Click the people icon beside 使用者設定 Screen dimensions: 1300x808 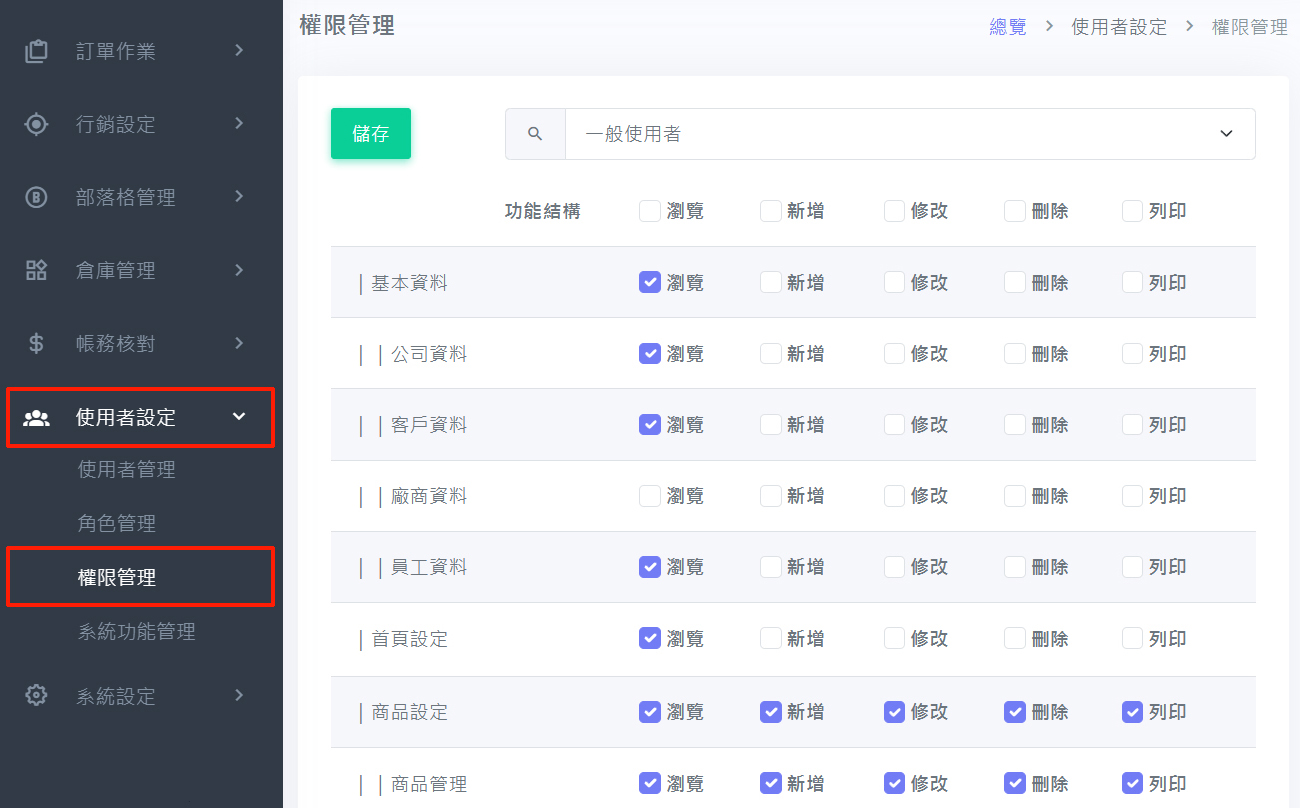[x=36, y=418]
